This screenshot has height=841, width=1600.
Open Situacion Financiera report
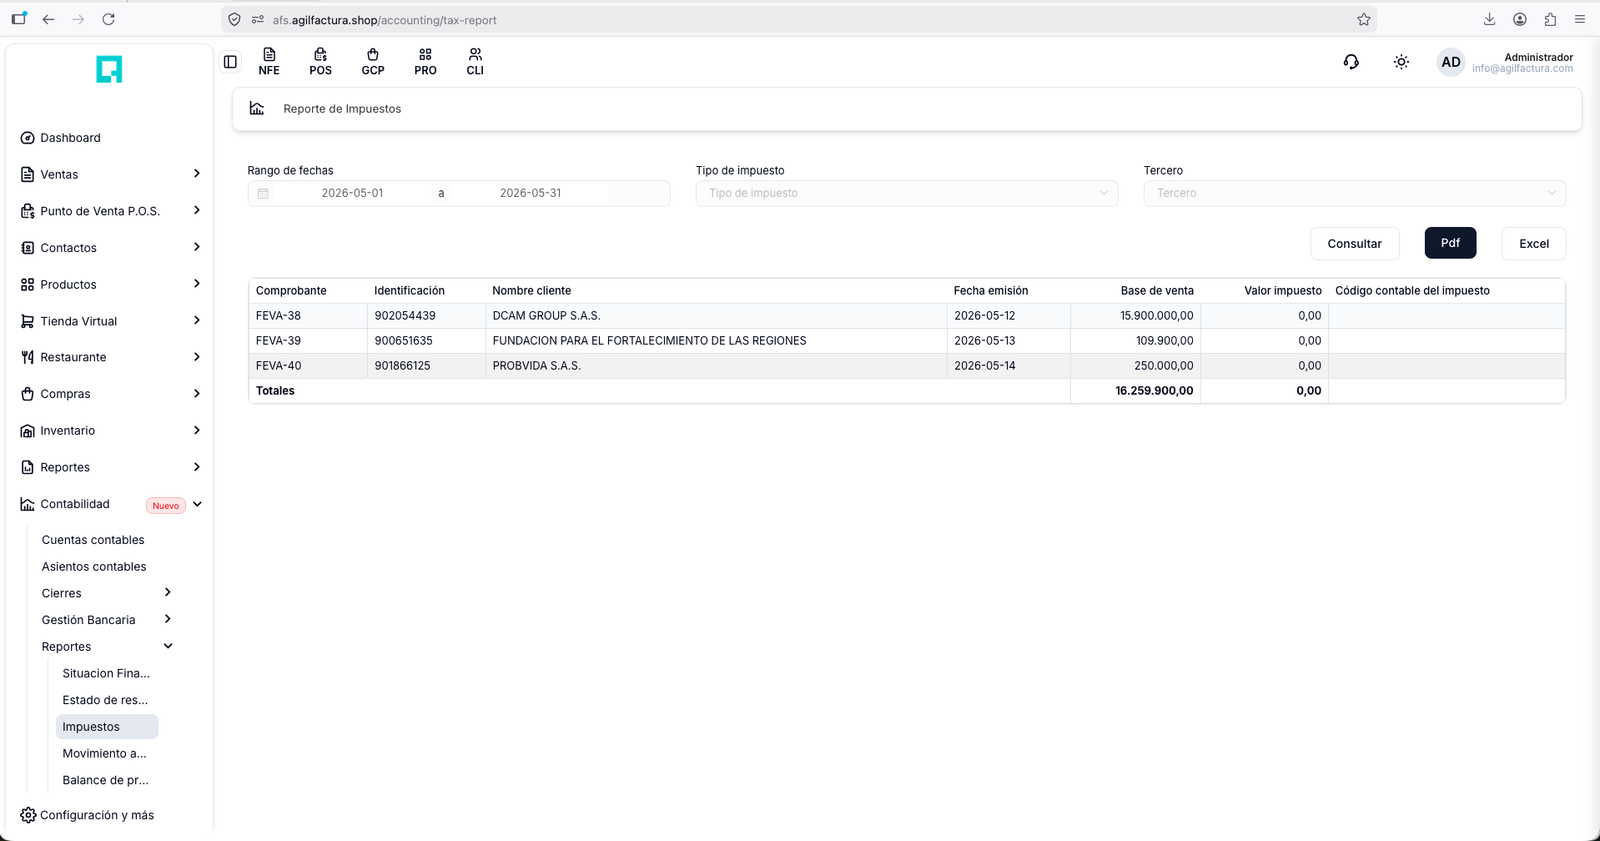pyautogui.click(x=106, y=674)
